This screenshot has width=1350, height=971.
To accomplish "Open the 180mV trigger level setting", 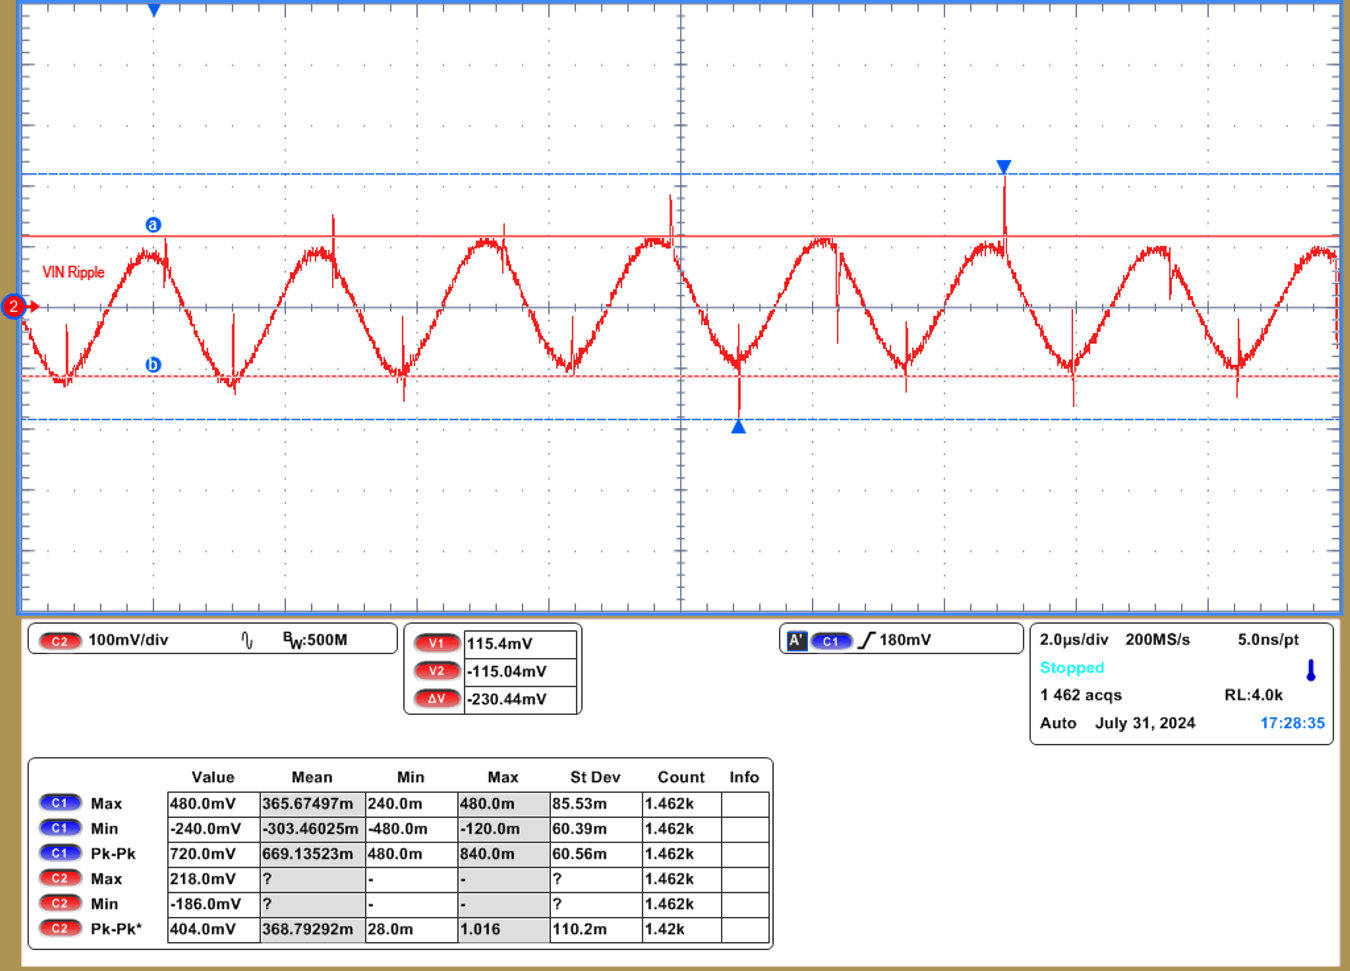I will 905,640.
